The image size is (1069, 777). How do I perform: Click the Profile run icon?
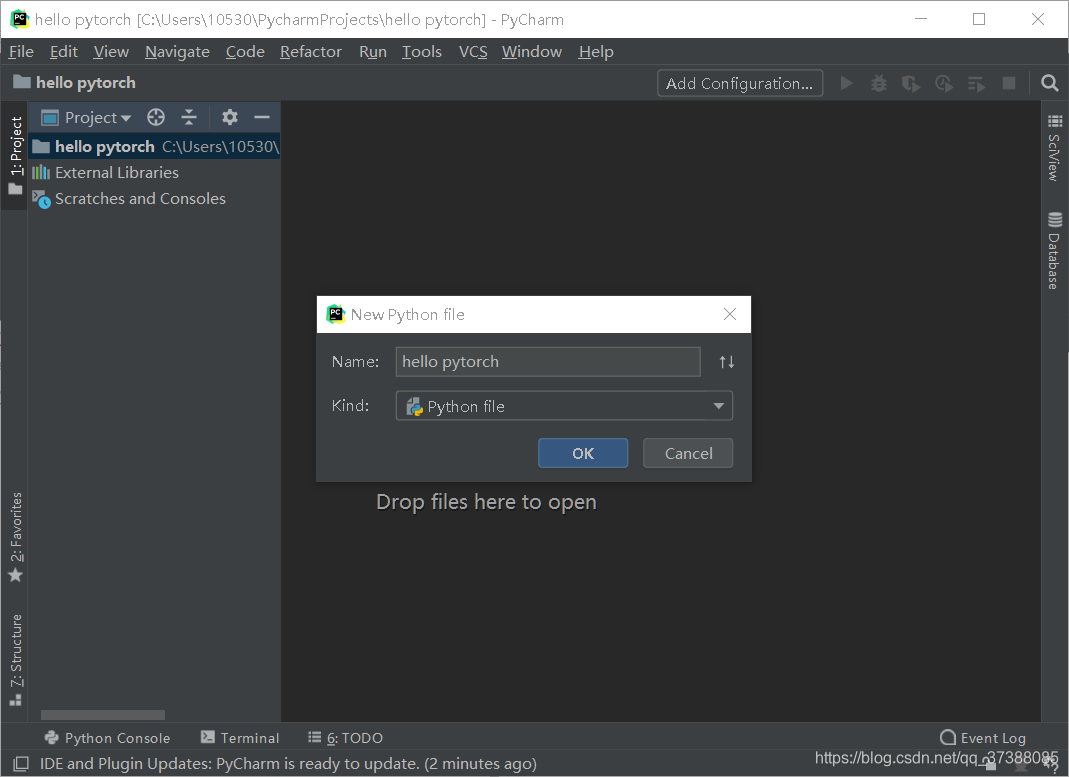coord(944,83)
